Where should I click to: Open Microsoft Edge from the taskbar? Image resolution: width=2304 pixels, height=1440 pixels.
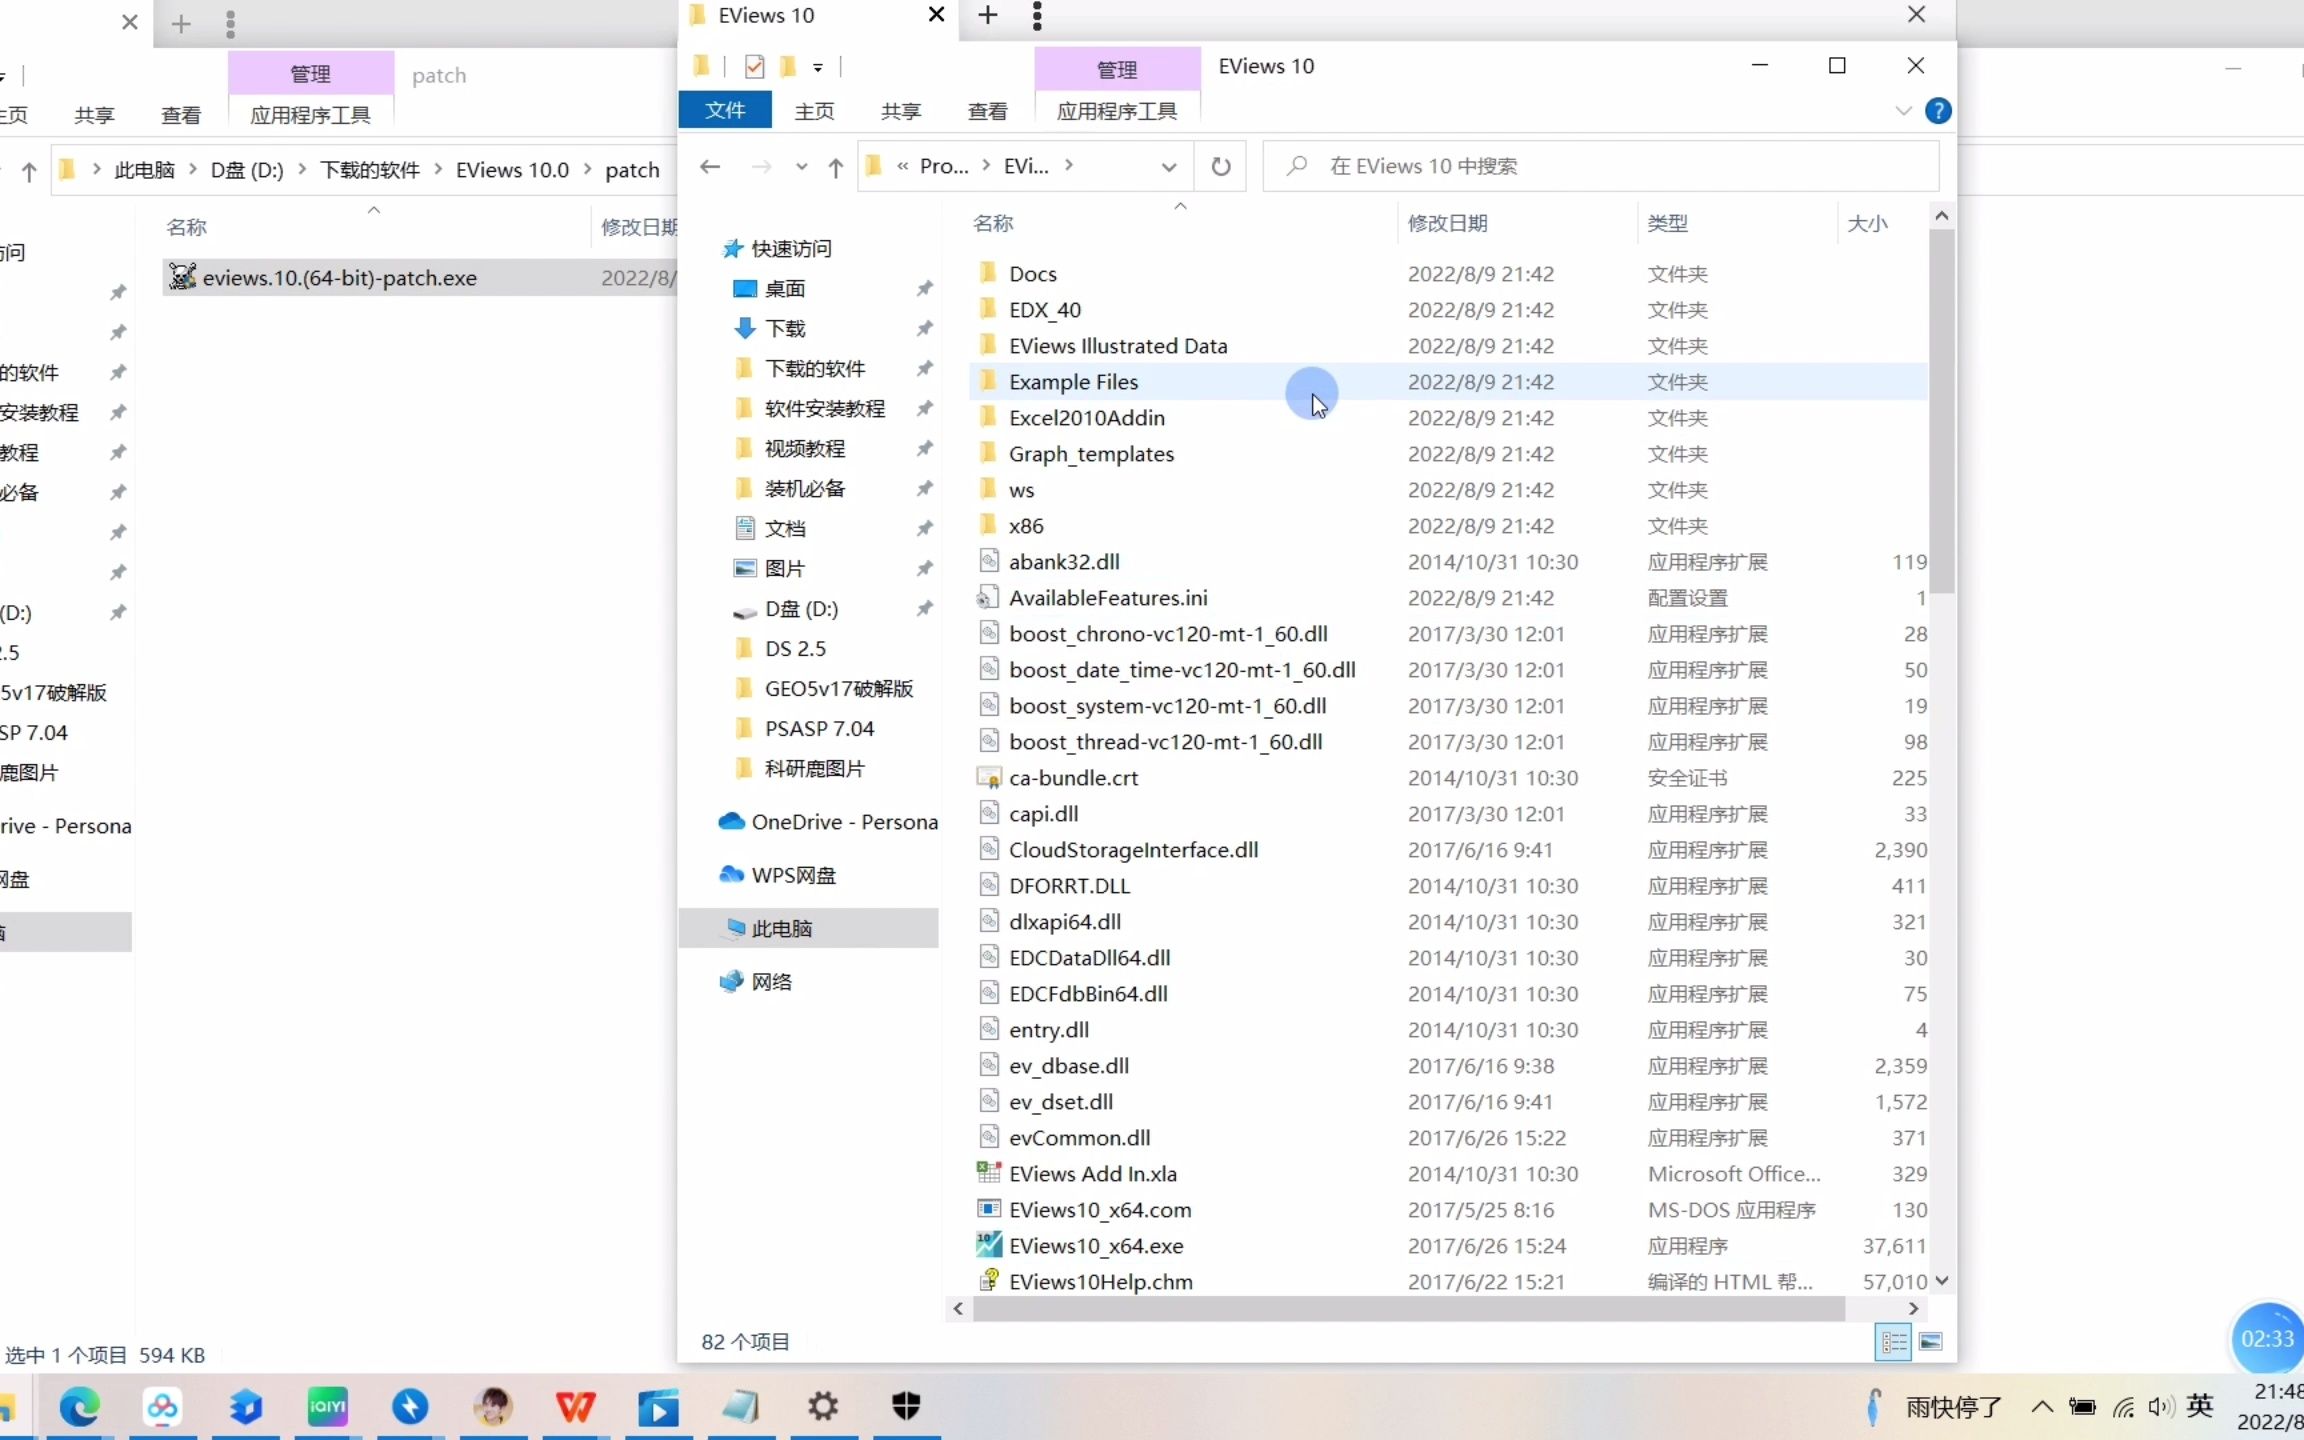(x=80, y=1407)
